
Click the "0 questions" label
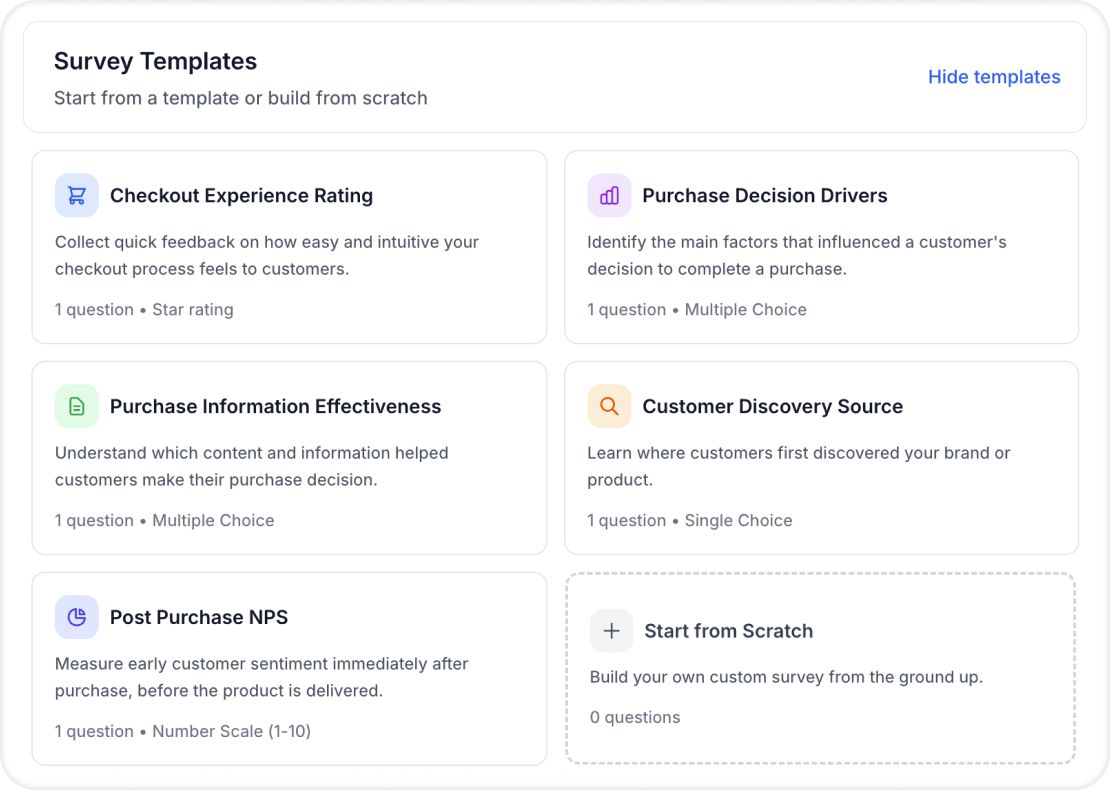click(x=635, y=718)
